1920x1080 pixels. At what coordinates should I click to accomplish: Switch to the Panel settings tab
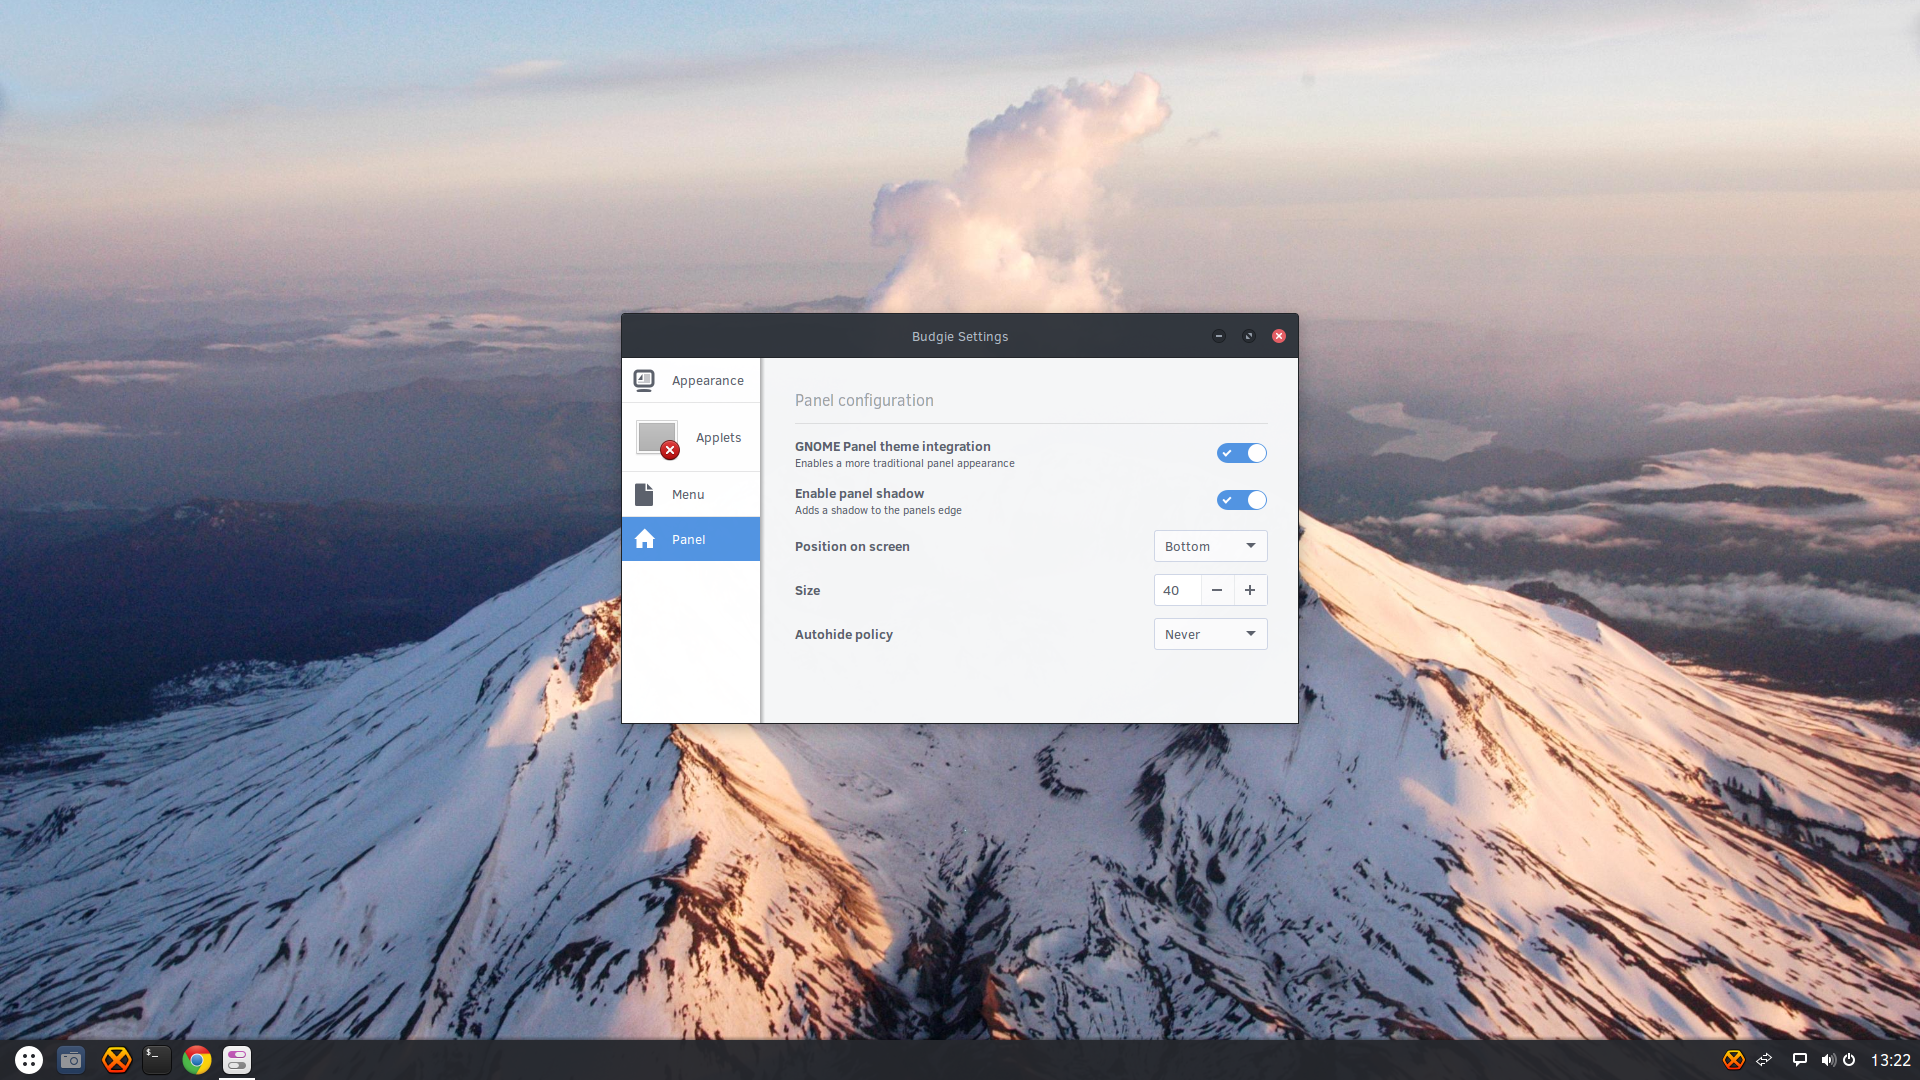[x=691, y=539]
